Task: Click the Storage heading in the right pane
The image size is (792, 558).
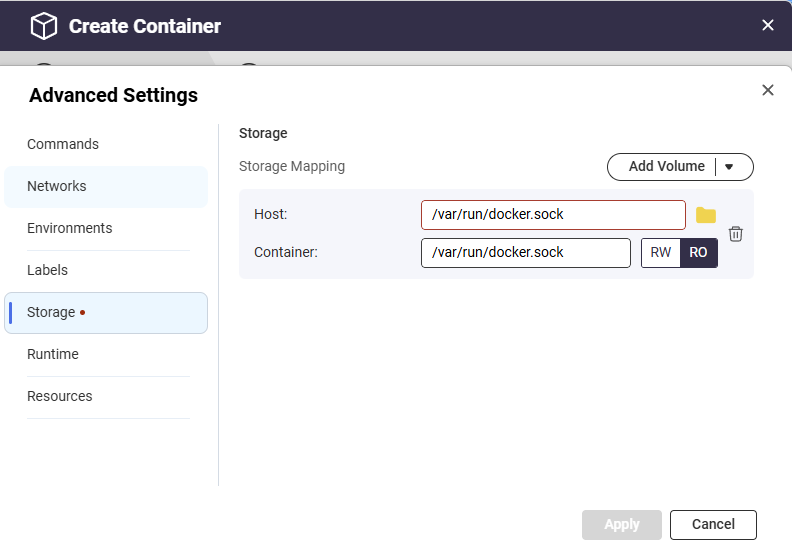Action: tap(263, 133)
